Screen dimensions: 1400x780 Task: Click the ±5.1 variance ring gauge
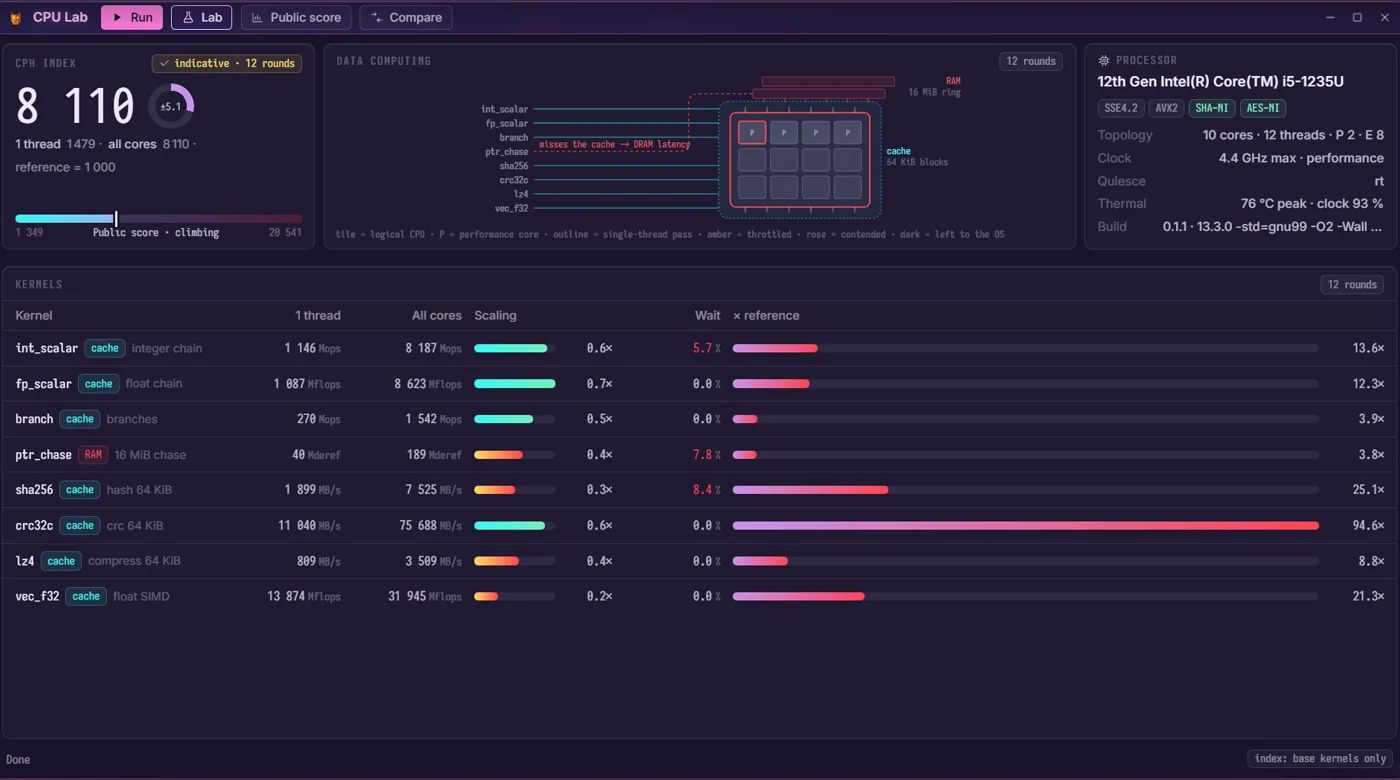click(171, 106)
